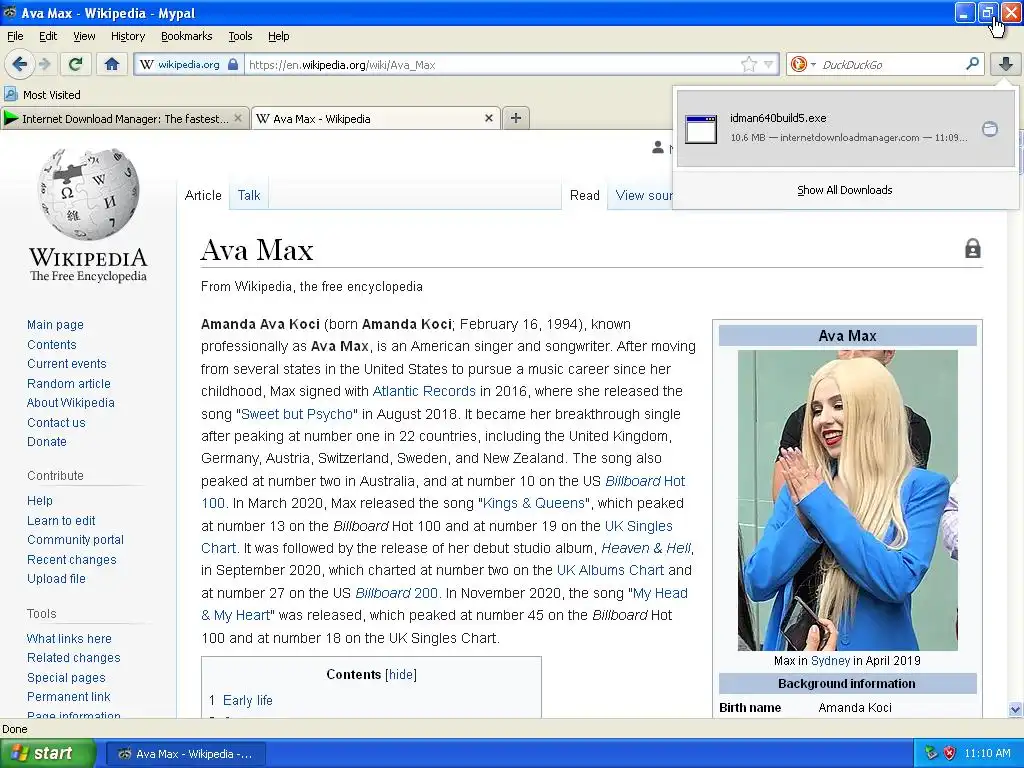
Task: Open the Tools menu
Action: [x=240, y=36]
